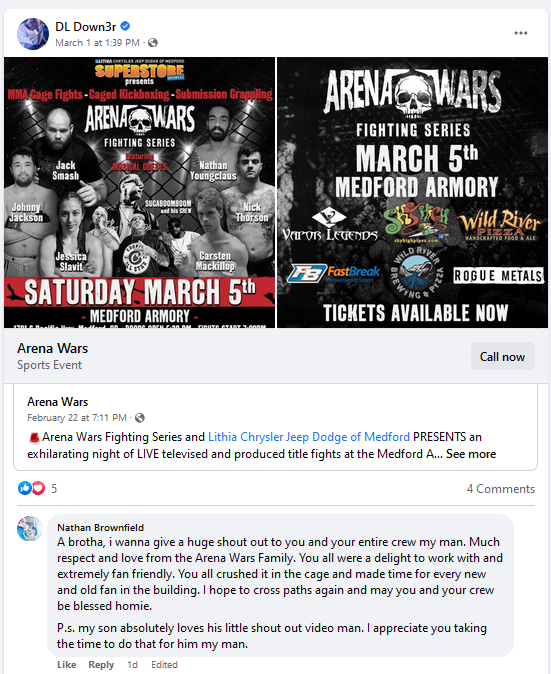The image size is (551, 674).
Task: Open the Saturday March 5th fight poster image
Action: [139, 193]
